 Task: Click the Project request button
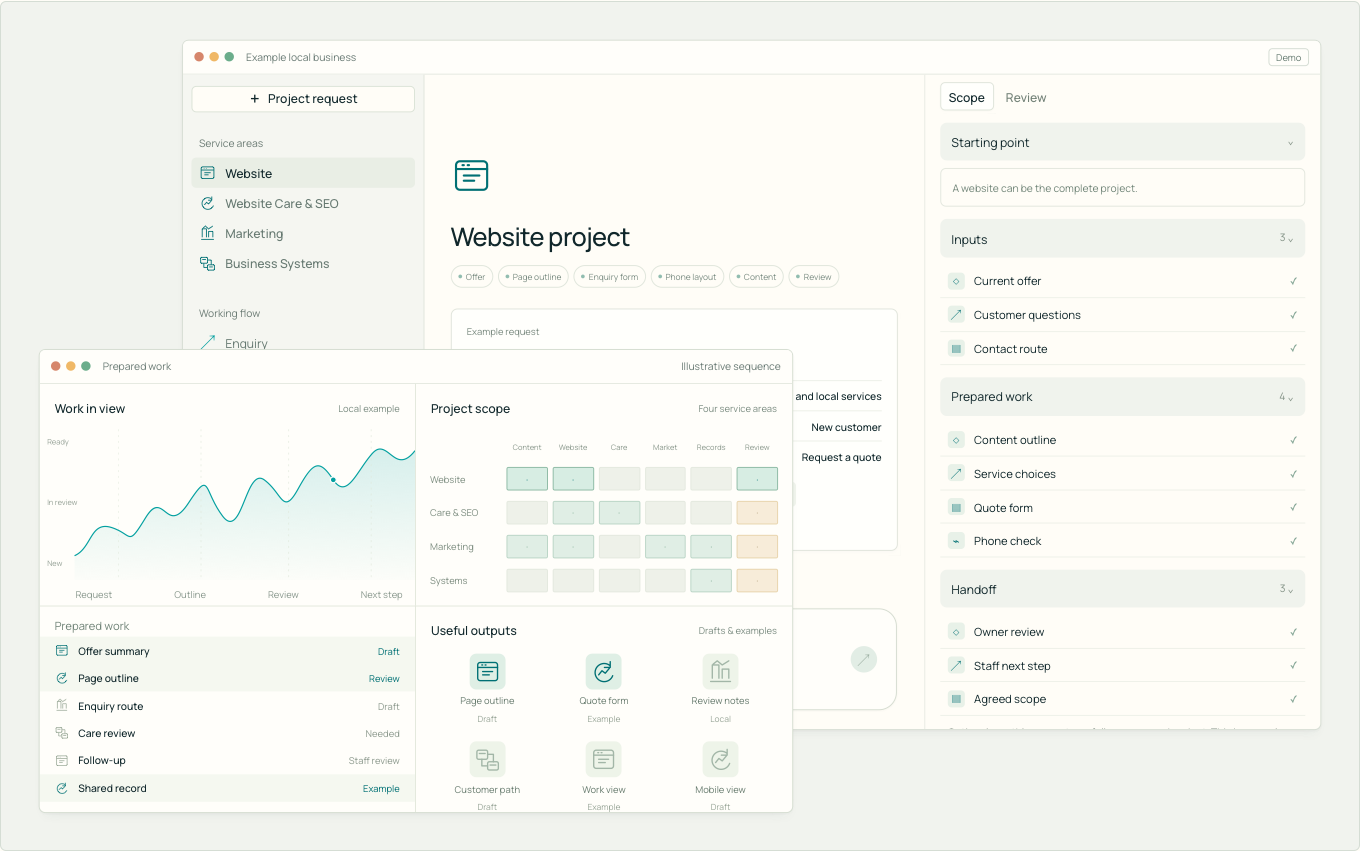[303, 99]
